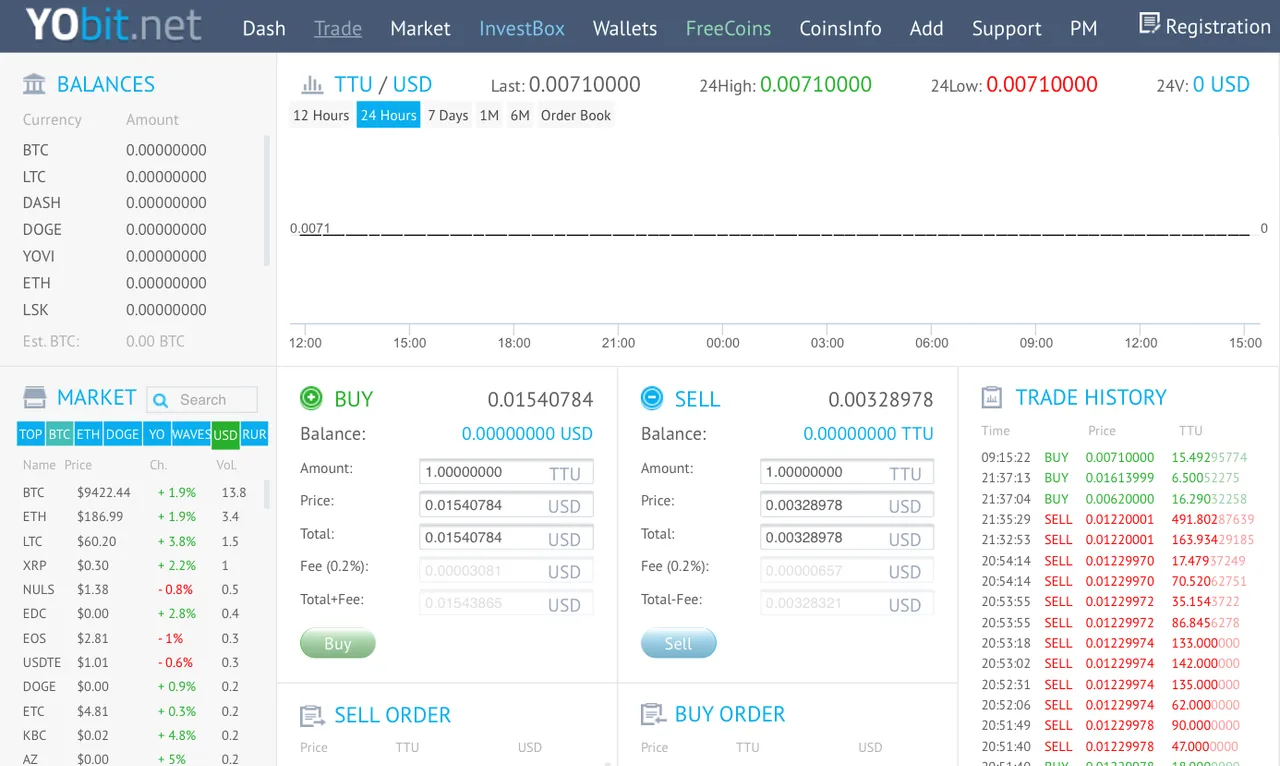Screen dimensions: 1280x766
Task: Click the 0.01540784 price in Buy header
Action: coord(540,400)
